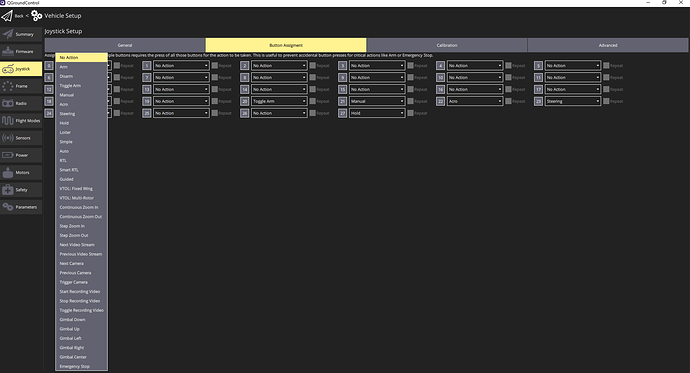Choose No Action from the list
Image resolution: width=690 pixels, height=373 pixels.
pos(81,58)
